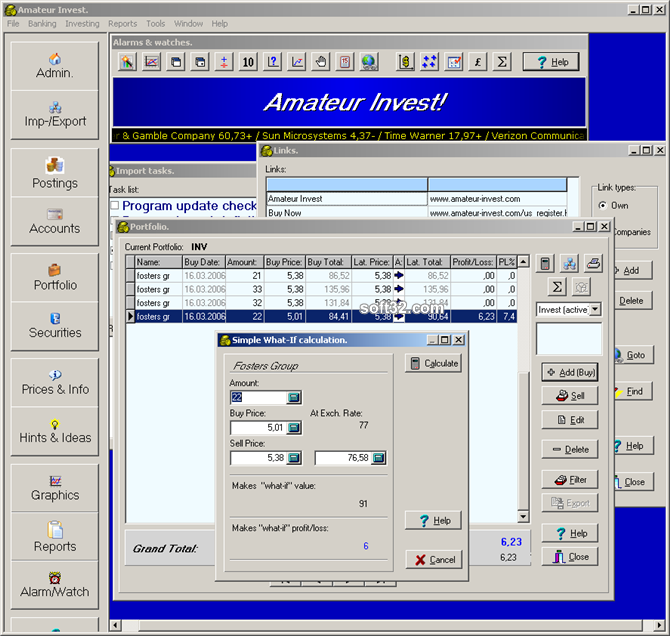The height and width of the screenshot is (636, 670).
Task: Open Graphics from the sidebar
Action: click(x=55, y=488)
